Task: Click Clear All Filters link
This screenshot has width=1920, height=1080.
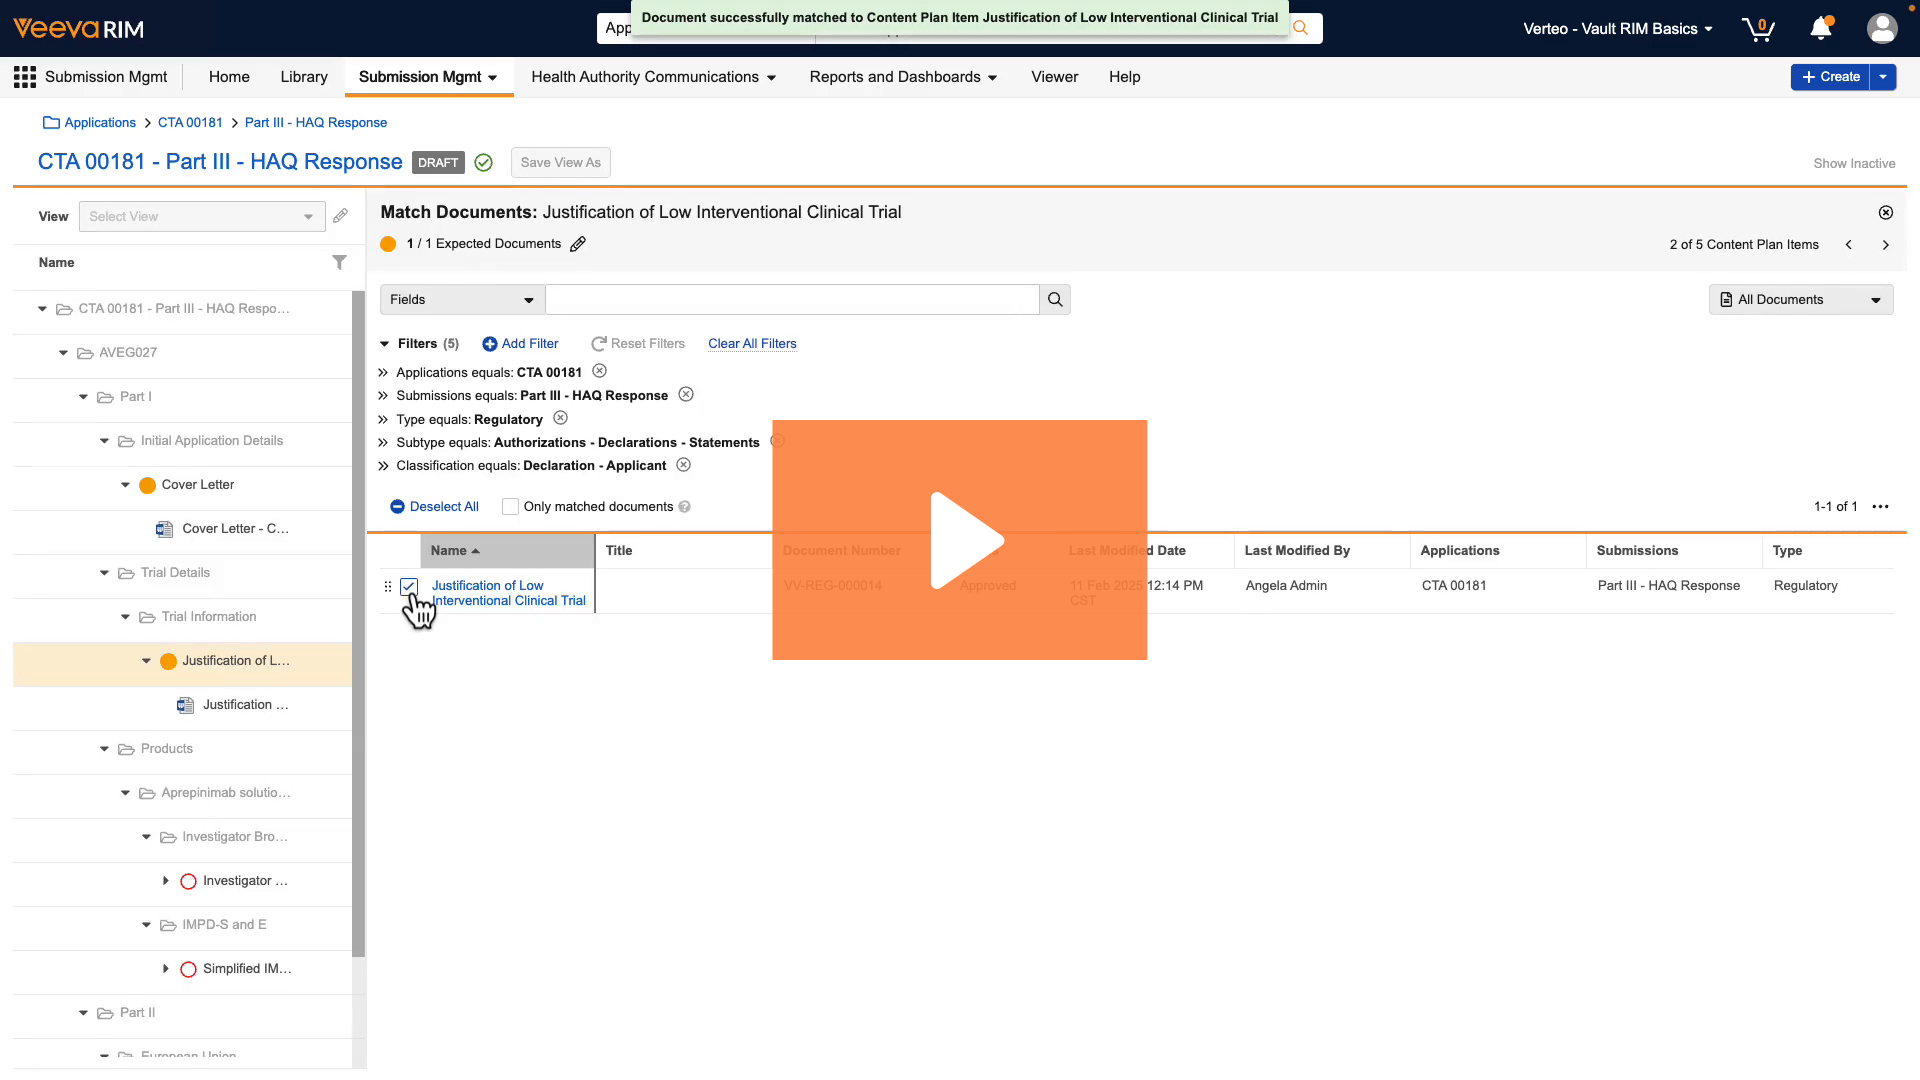Action: [x=752, y=344]
